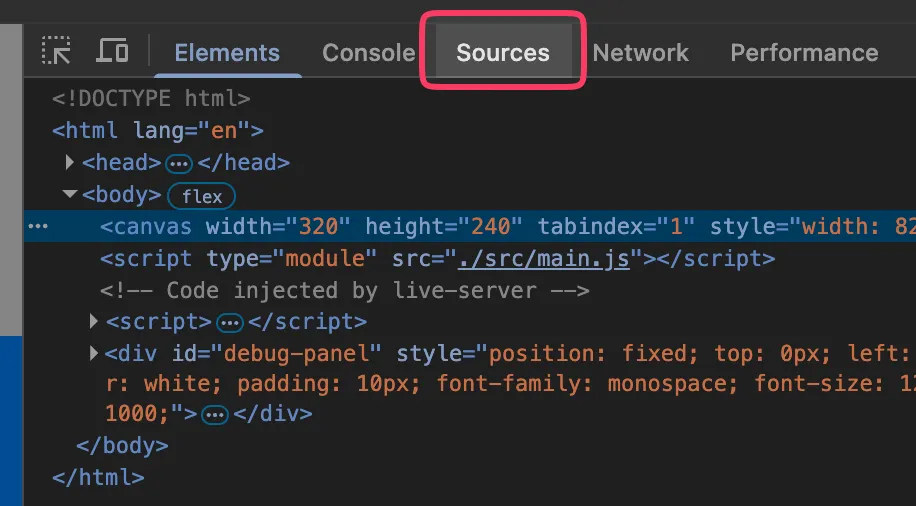Click the ellipsis badge inside the head tag
This screenshot has width=916, height=506.
[x=179, y=163]
